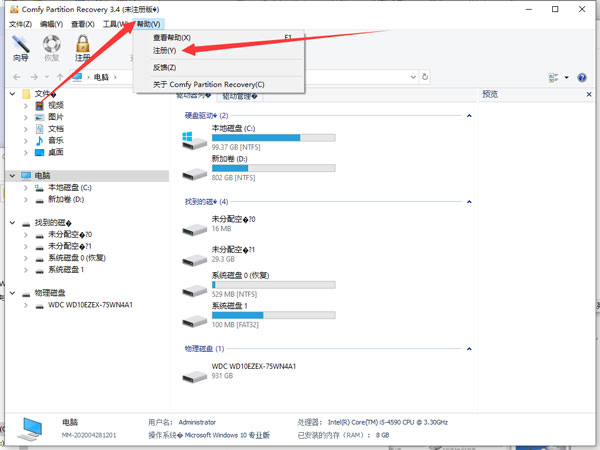Expand the 视频 tree node
600x450 pixels.
26,106
